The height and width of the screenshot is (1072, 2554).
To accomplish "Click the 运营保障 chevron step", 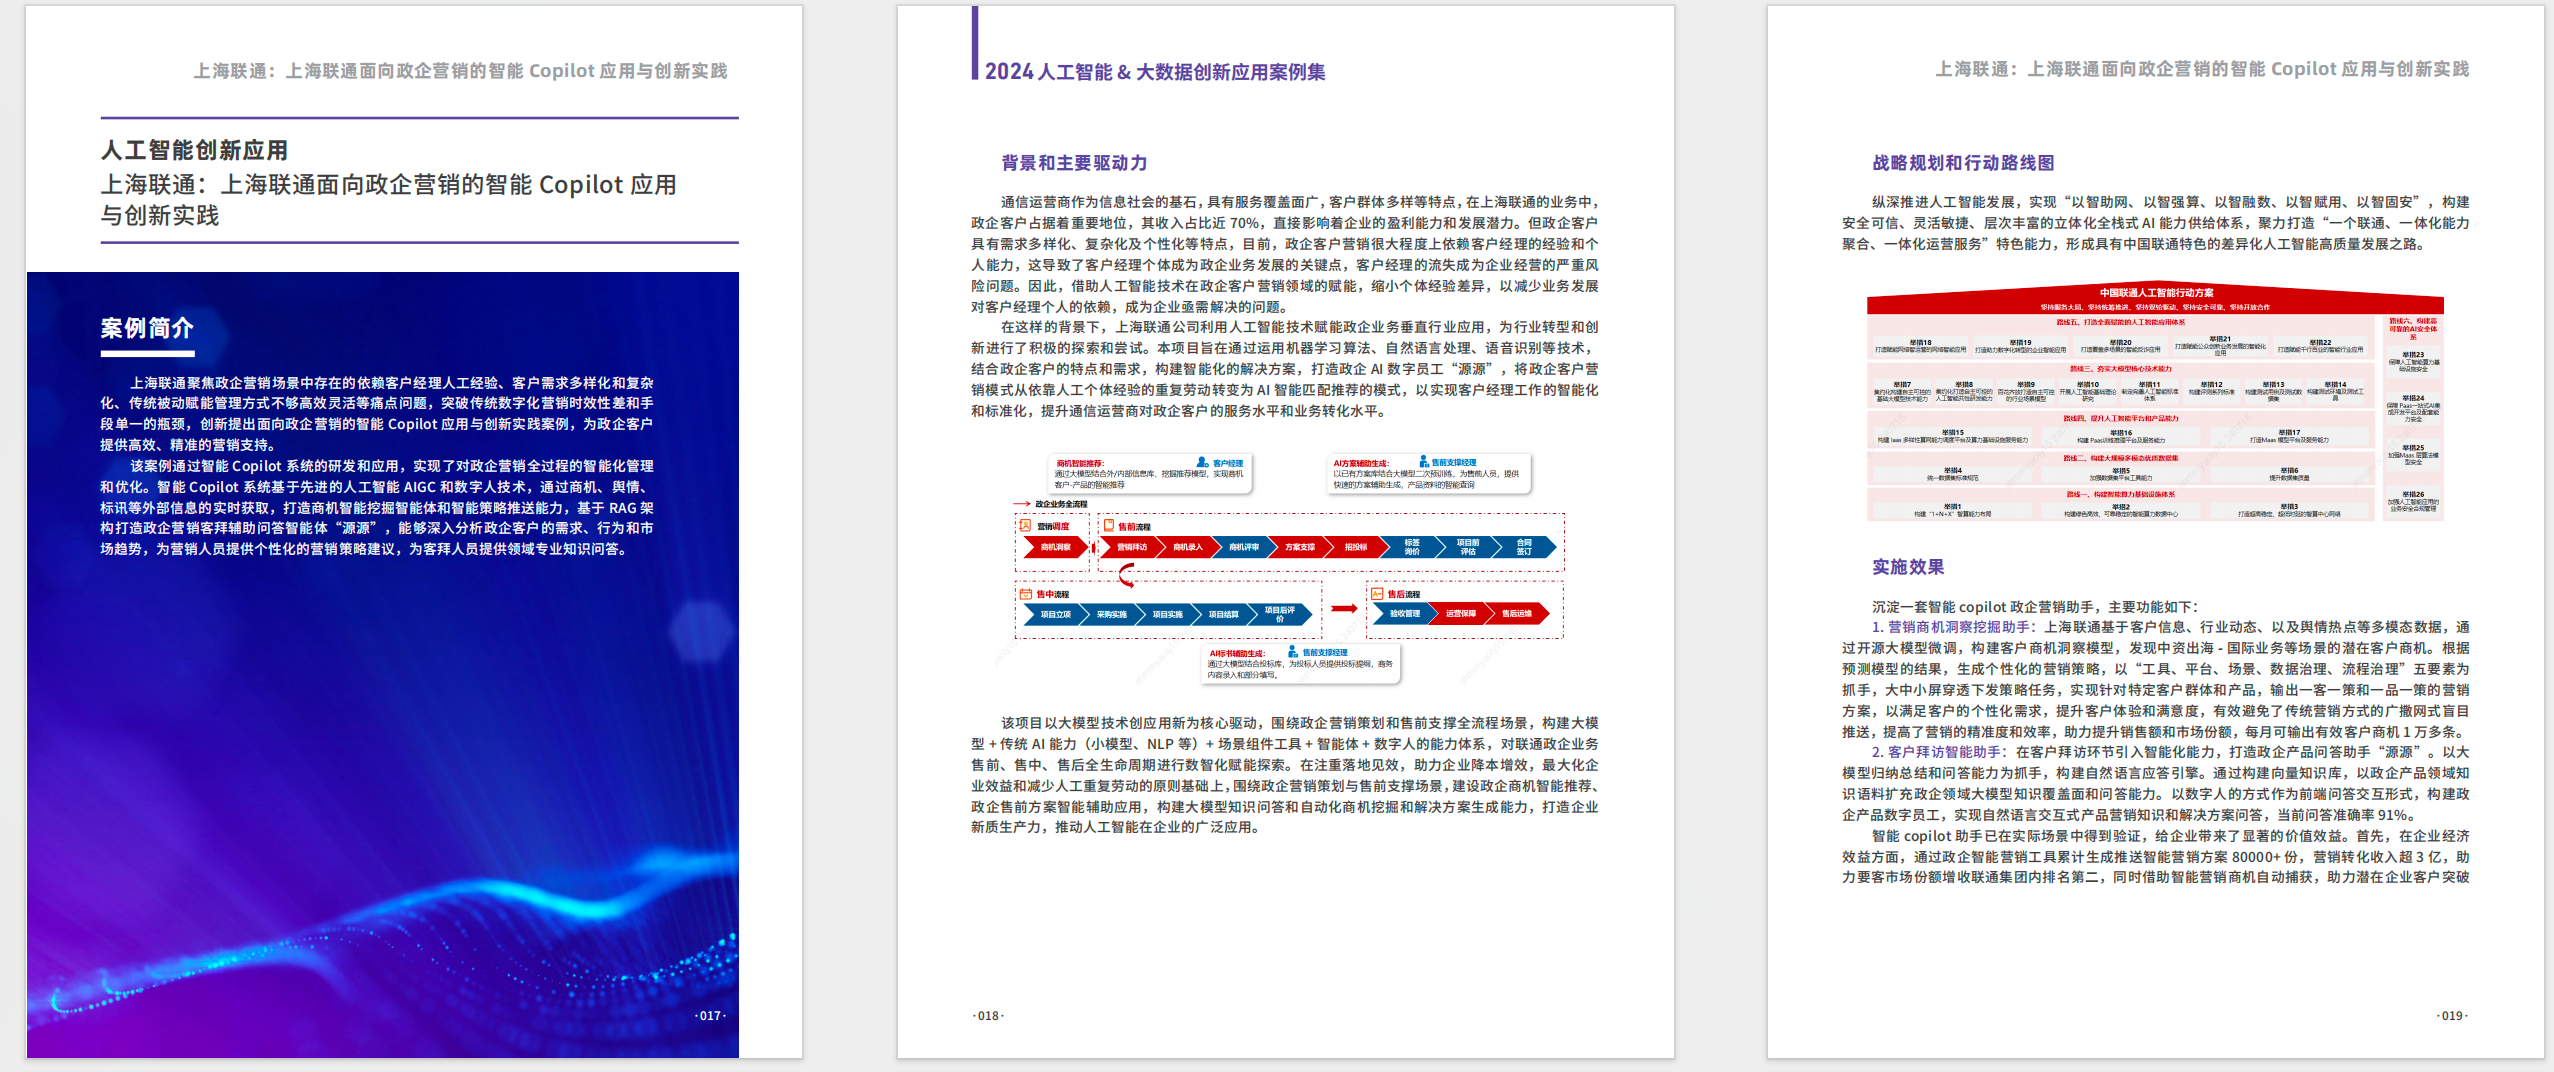I will coord(1461,613).
